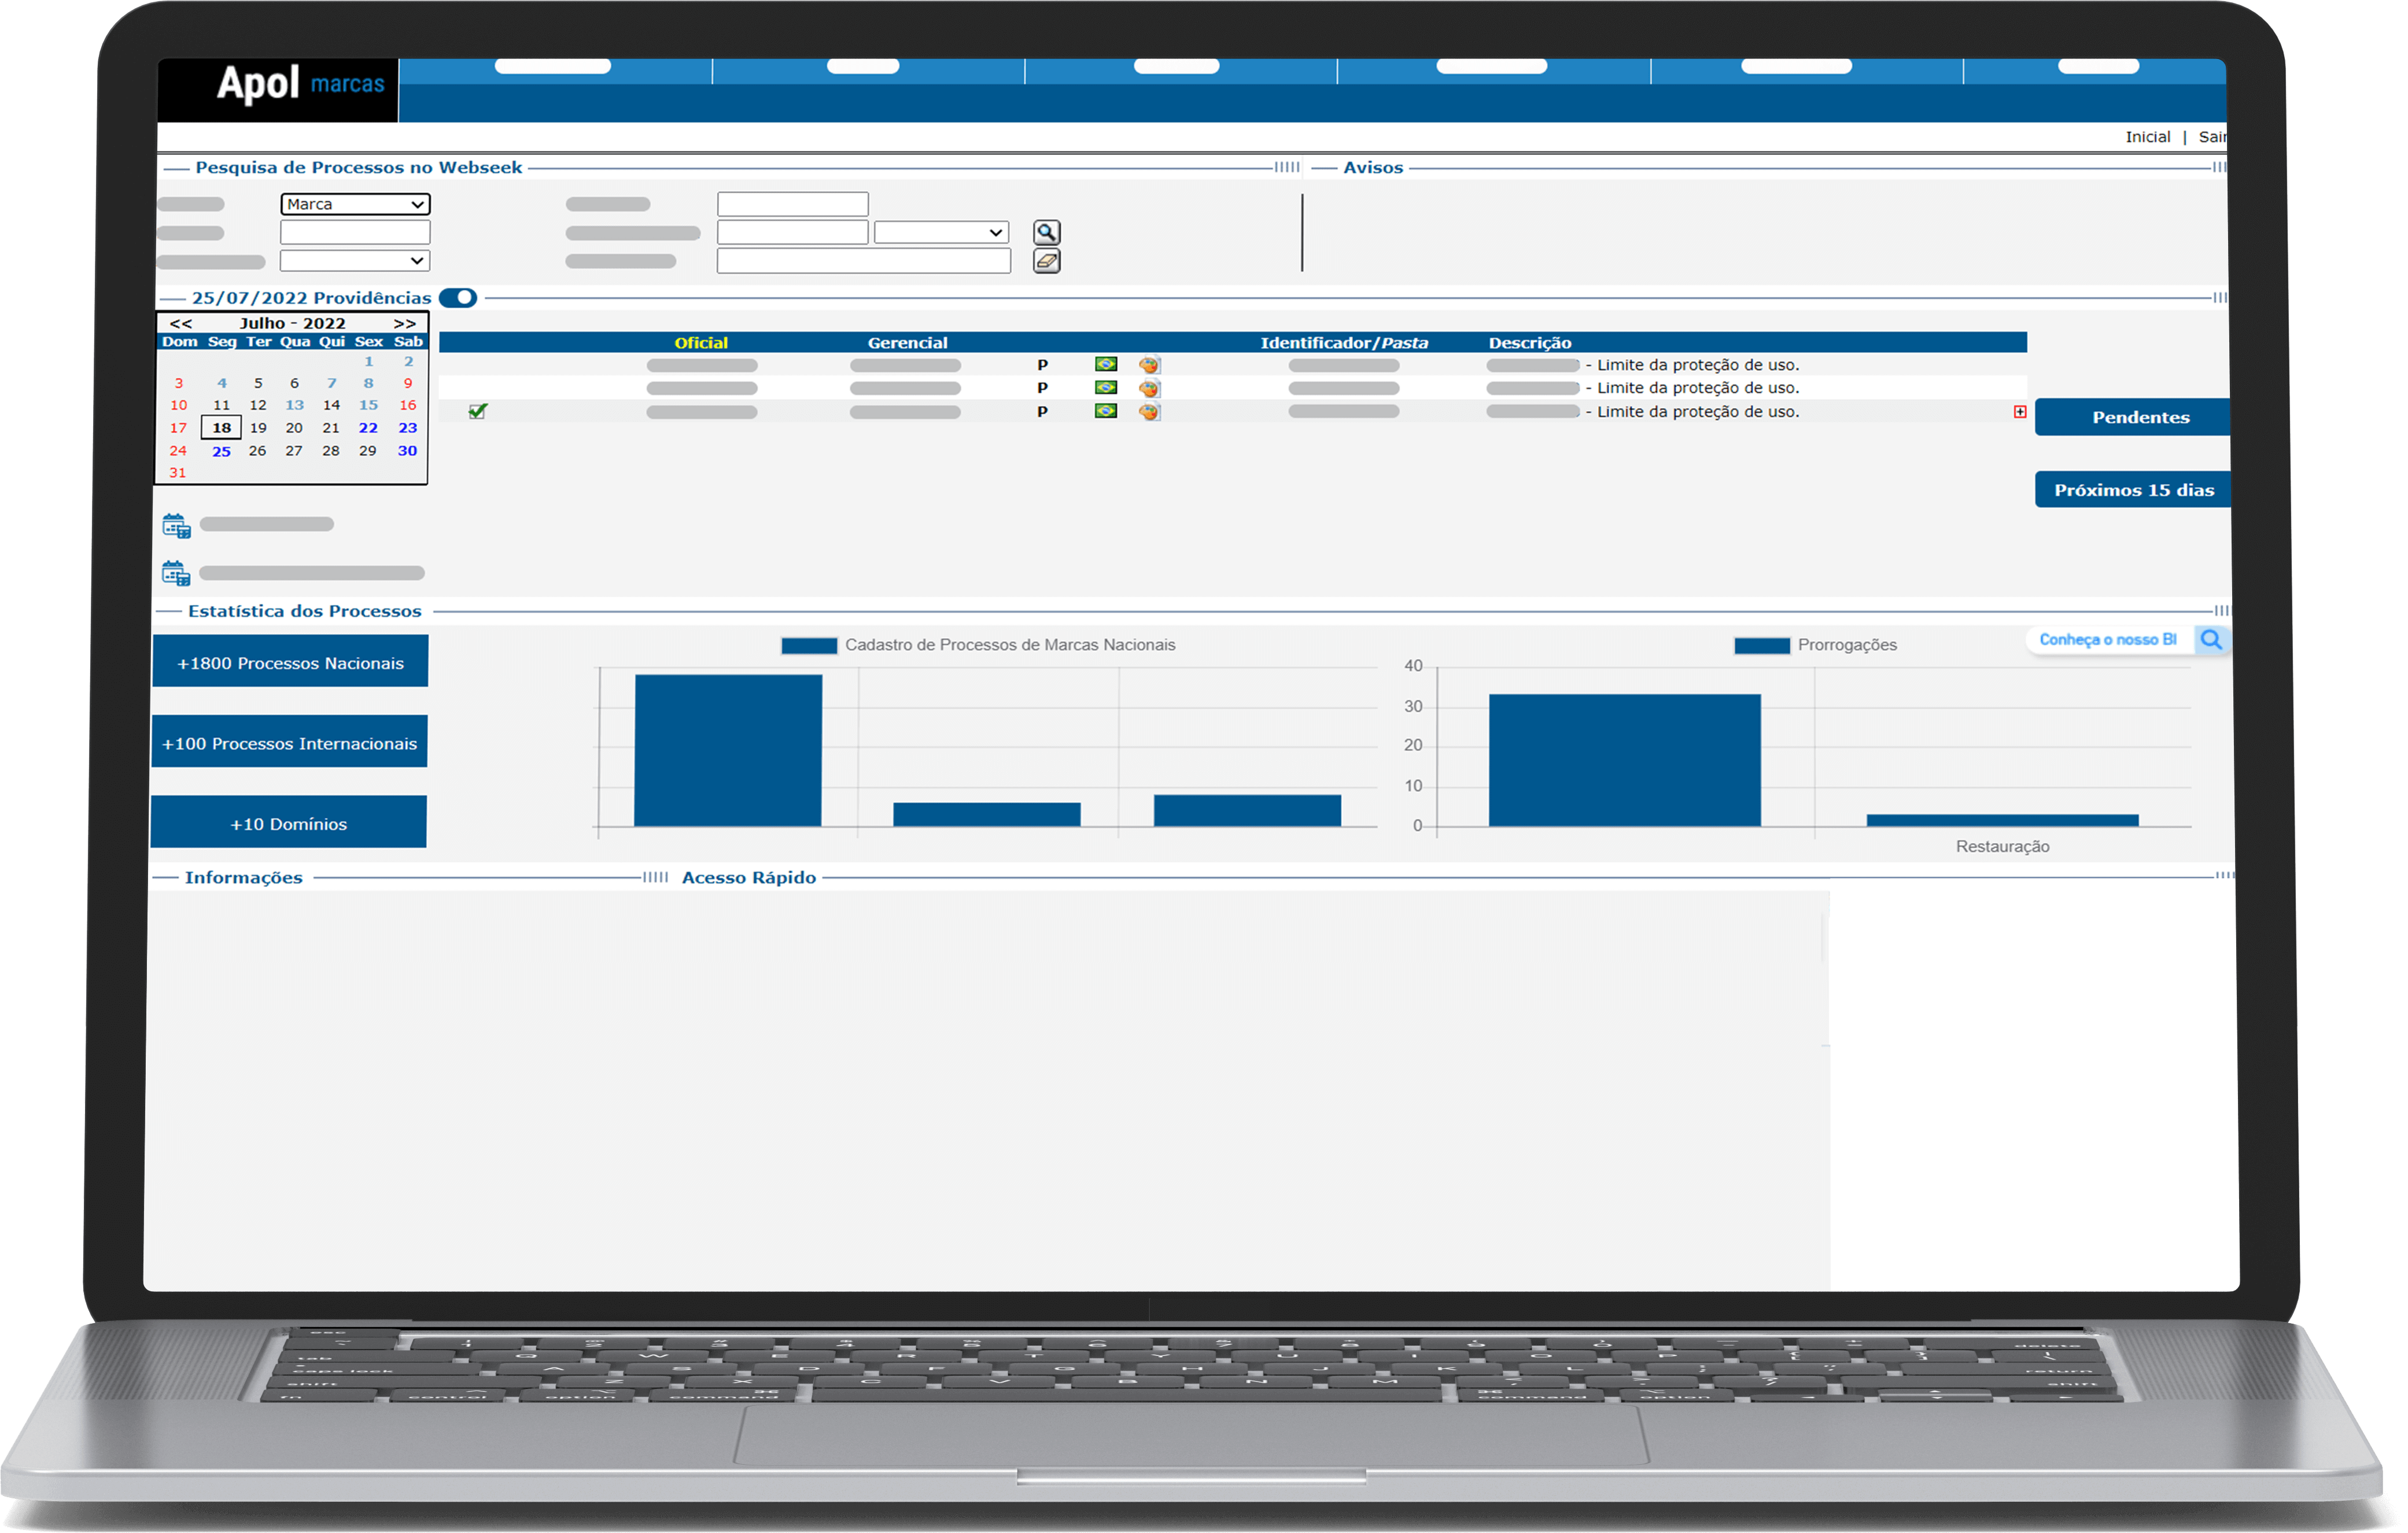Screen dimensions: 2408x1533
Task: Click the Descrição column header
Action: point(1529,343)
